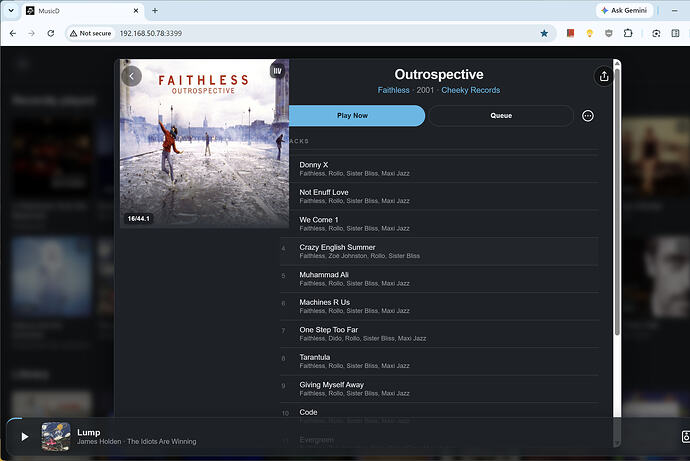Select the MusicD browser tab
The image size is (690, 461).
(x=83, y=11)
